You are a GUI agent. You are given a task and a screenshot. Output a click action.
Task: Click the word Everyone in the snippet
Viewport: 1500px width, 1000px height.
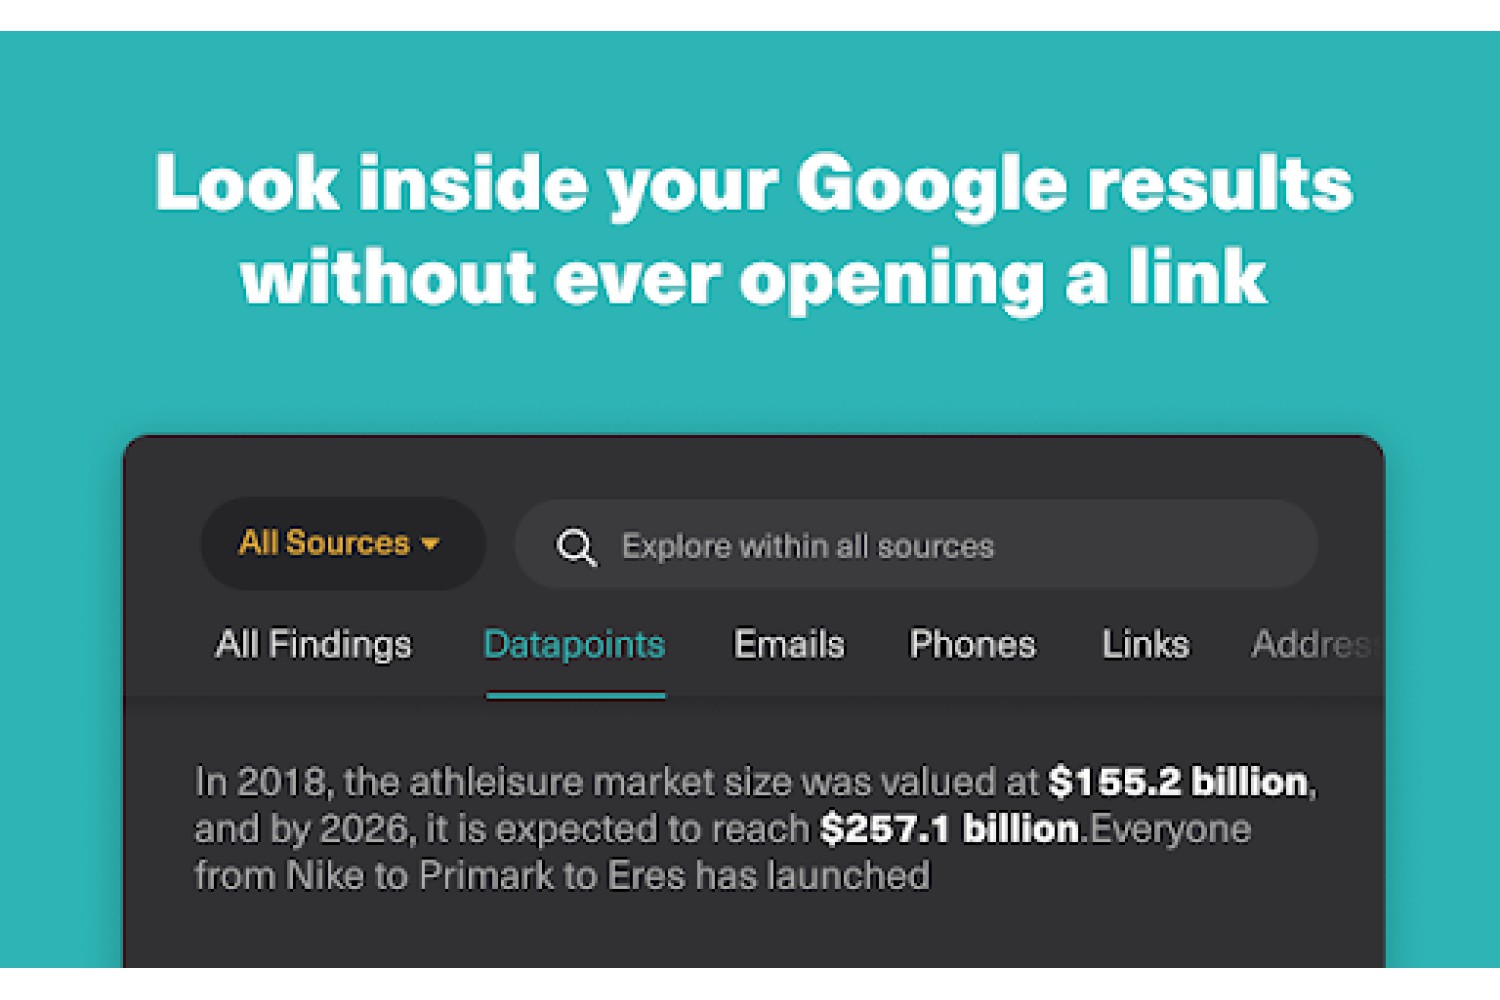pyautogui.click(x=1171, y=828)
